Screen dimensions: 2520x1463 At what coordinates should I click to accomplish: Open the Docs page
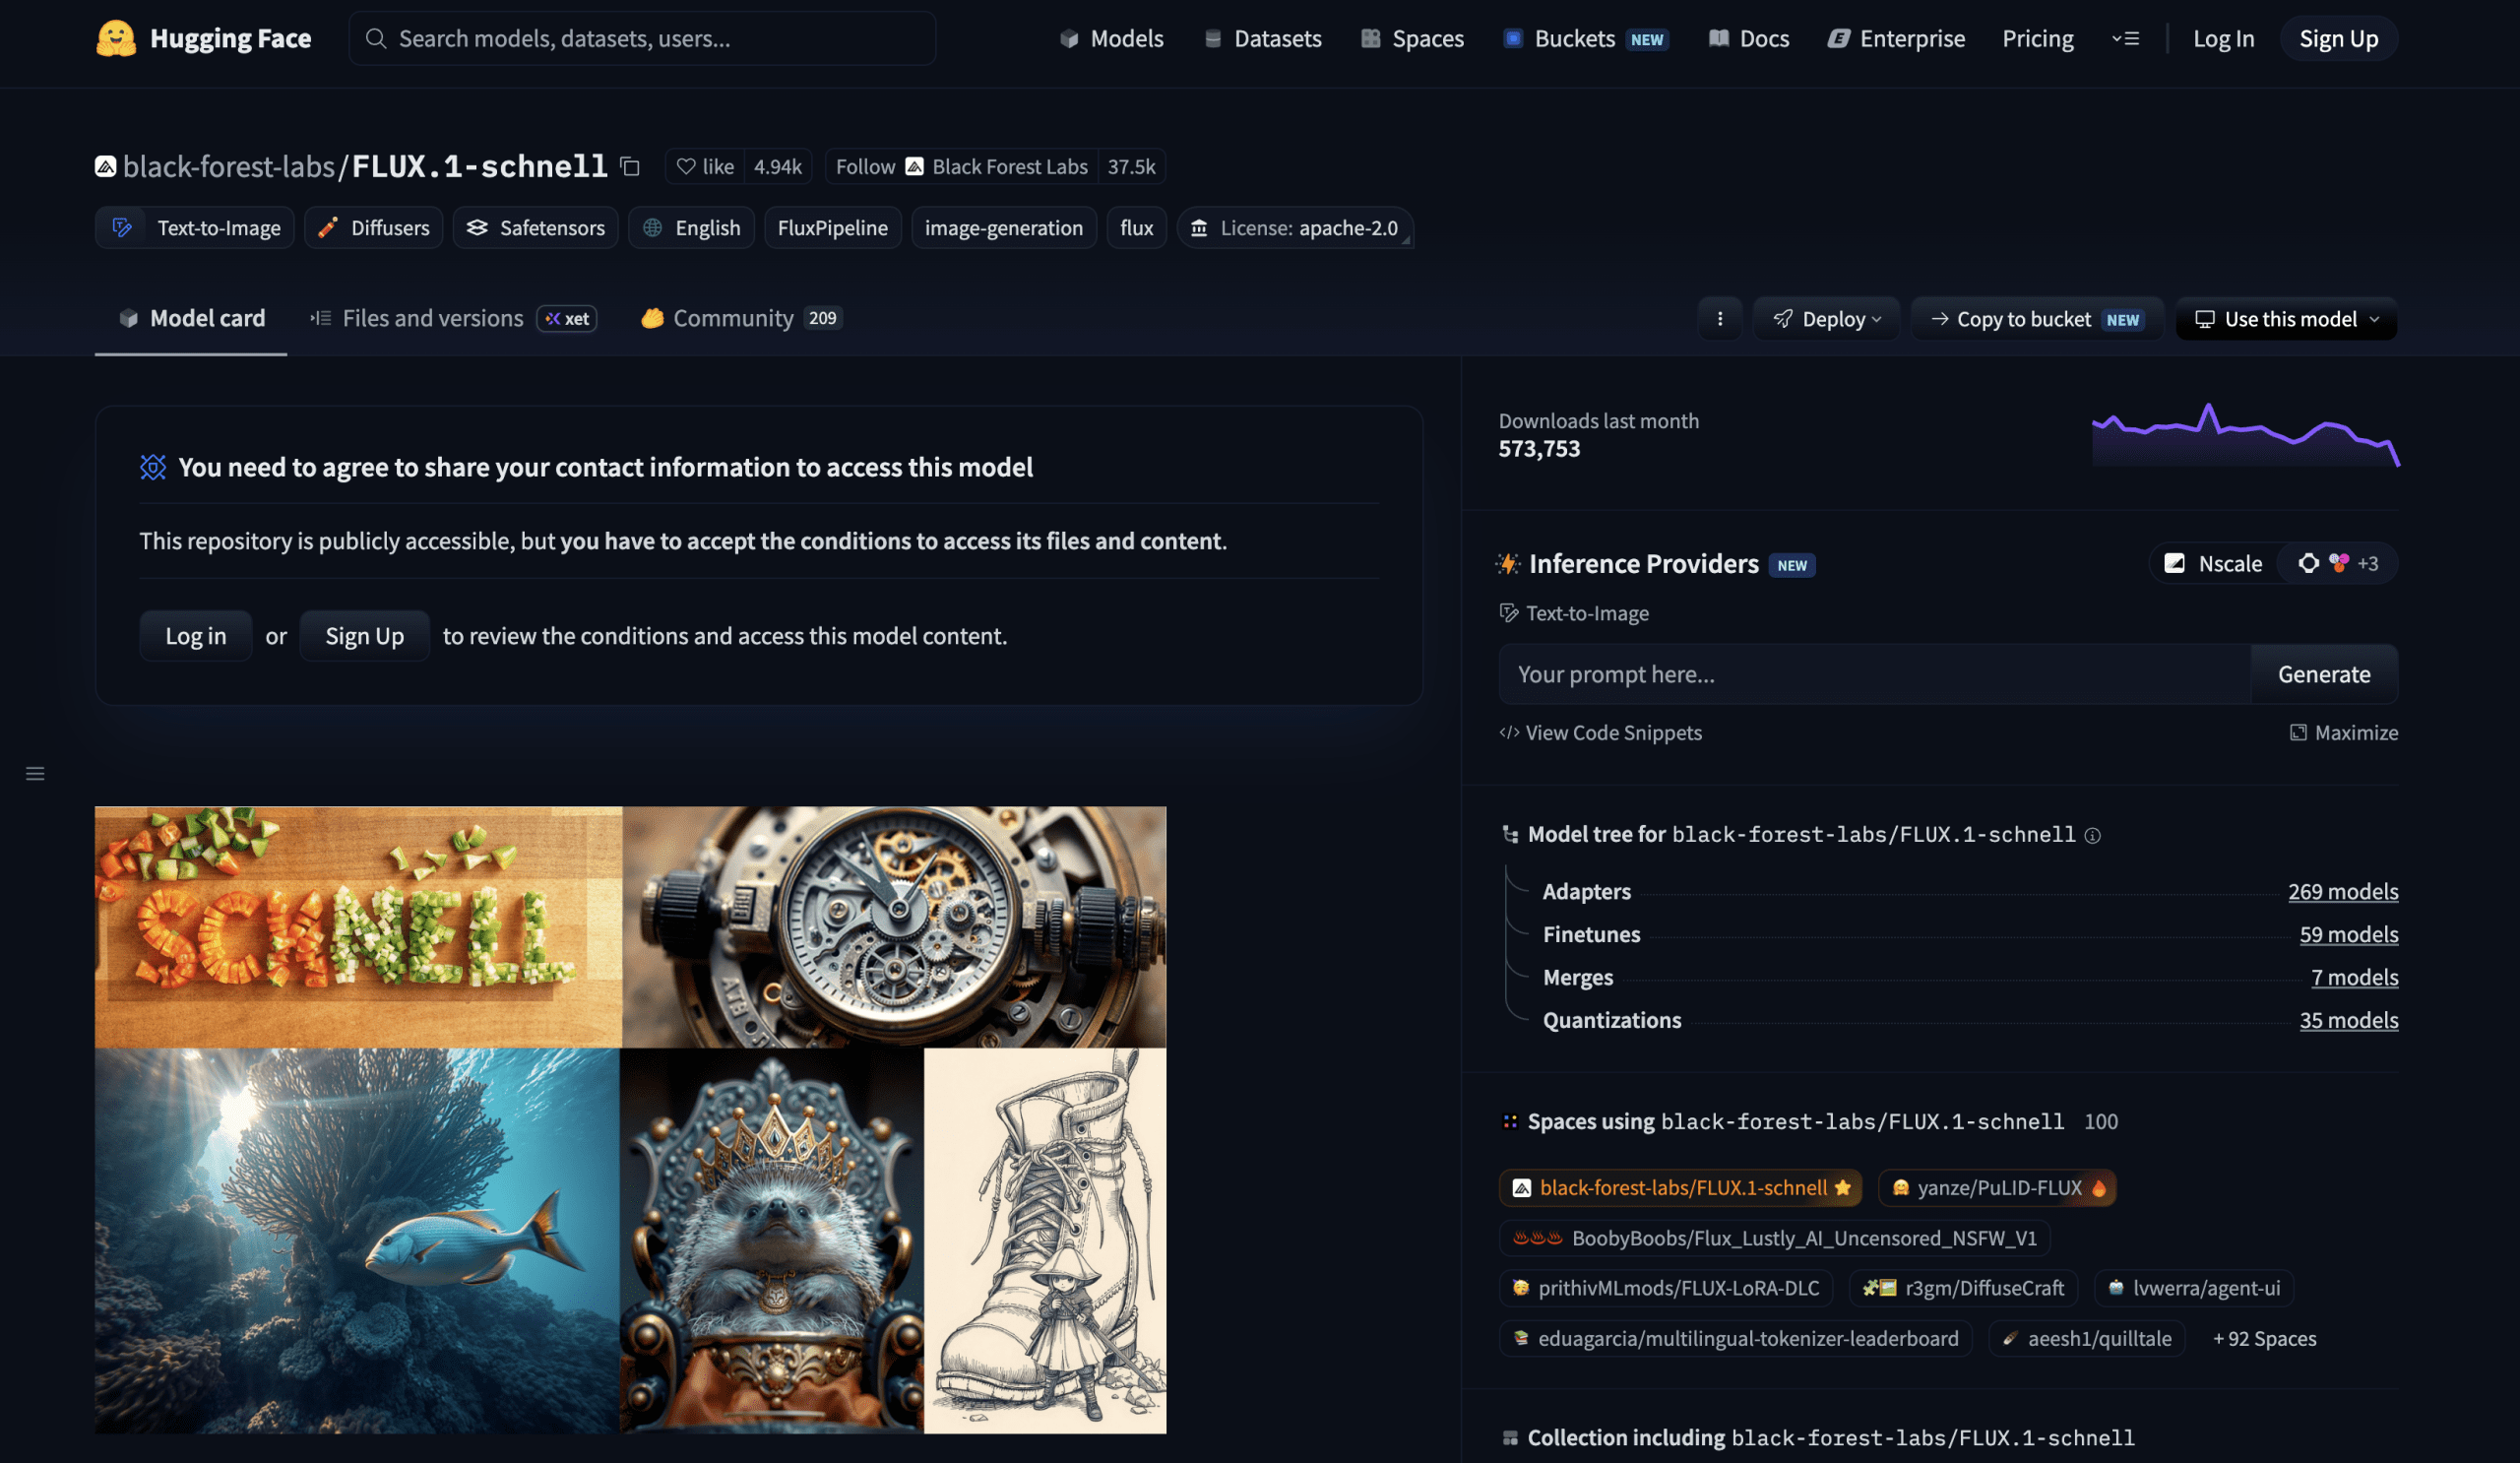pos(1748,38)
